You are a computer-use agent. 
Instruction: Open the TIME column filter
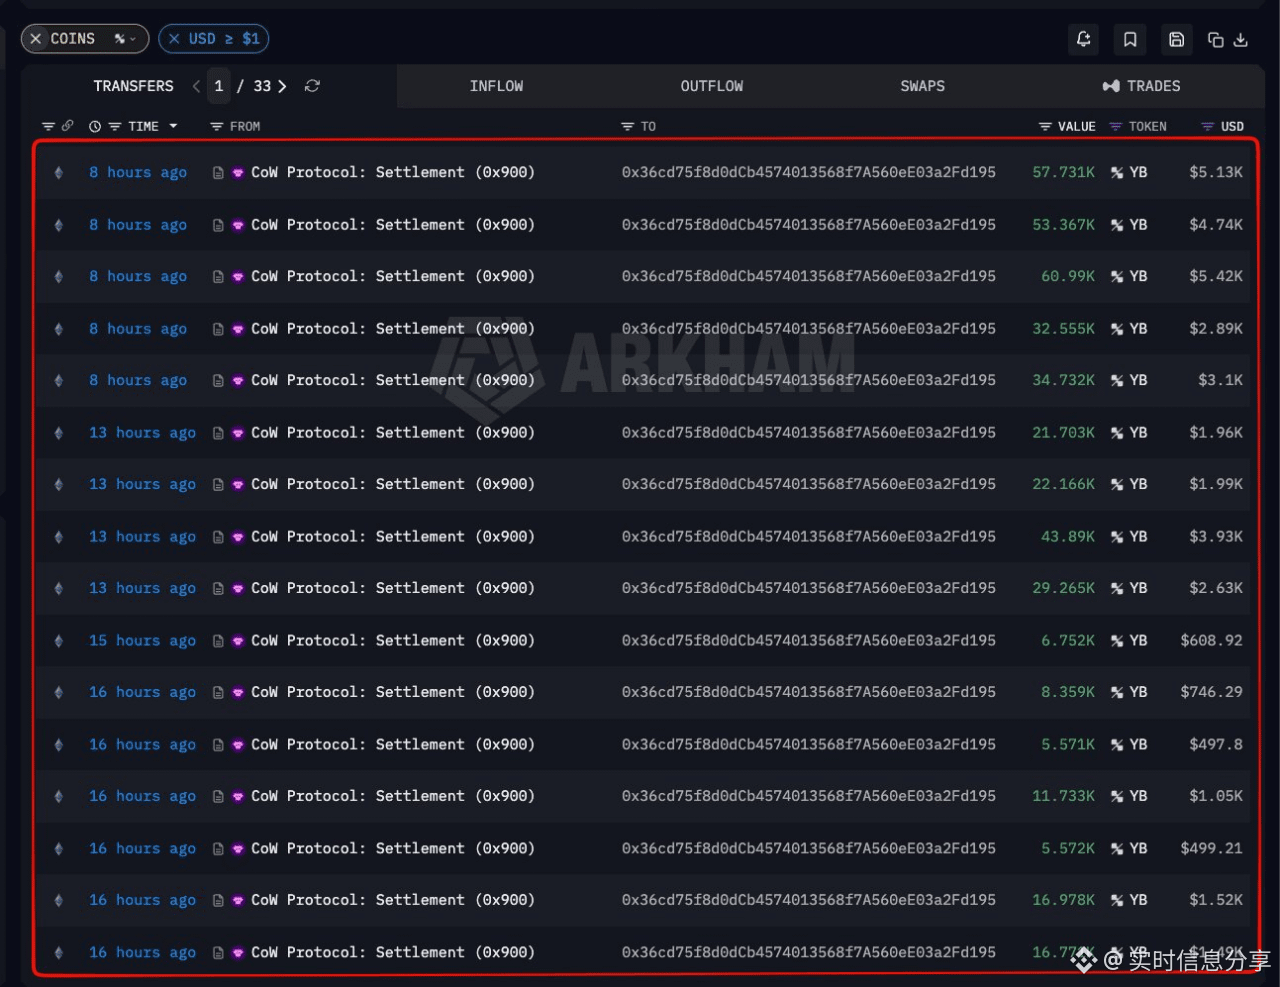(115, 126)
